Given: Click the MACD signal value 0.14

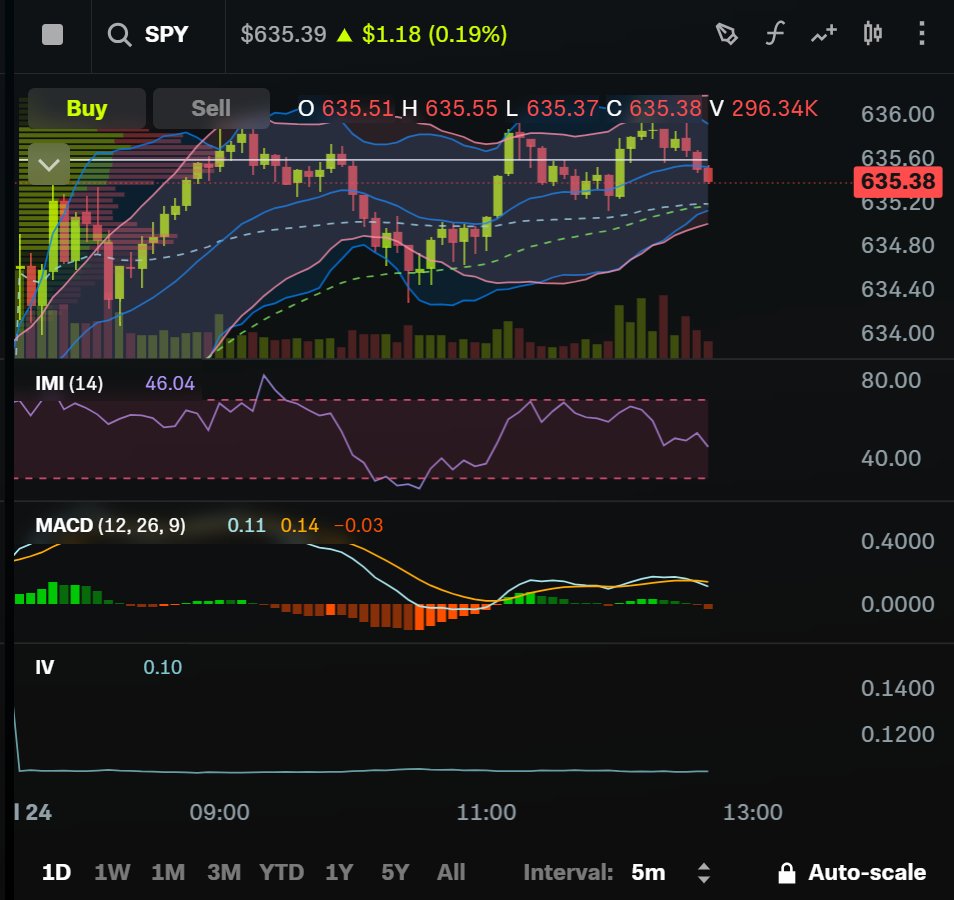Looking at the screenshot, I should coord(299,525).
